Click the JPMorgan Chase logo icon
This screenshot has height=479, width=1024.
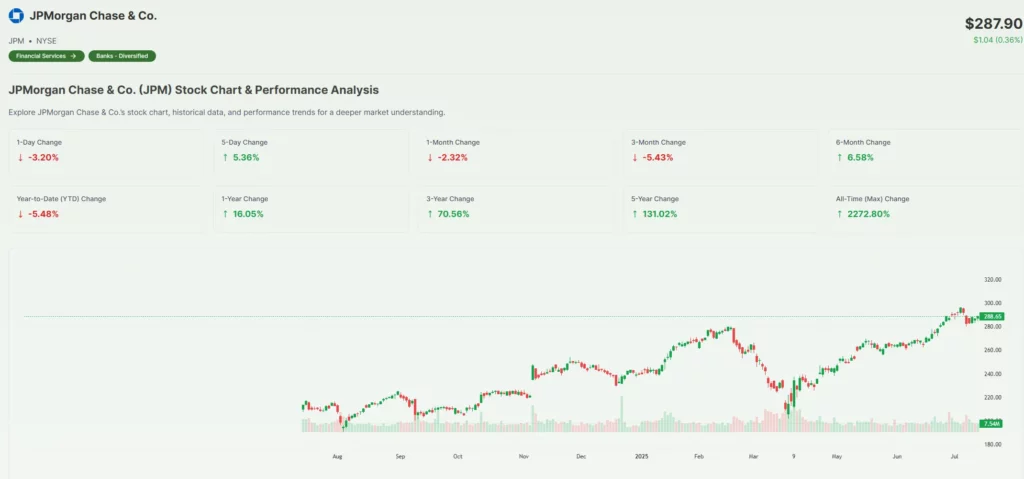(15, 16)
